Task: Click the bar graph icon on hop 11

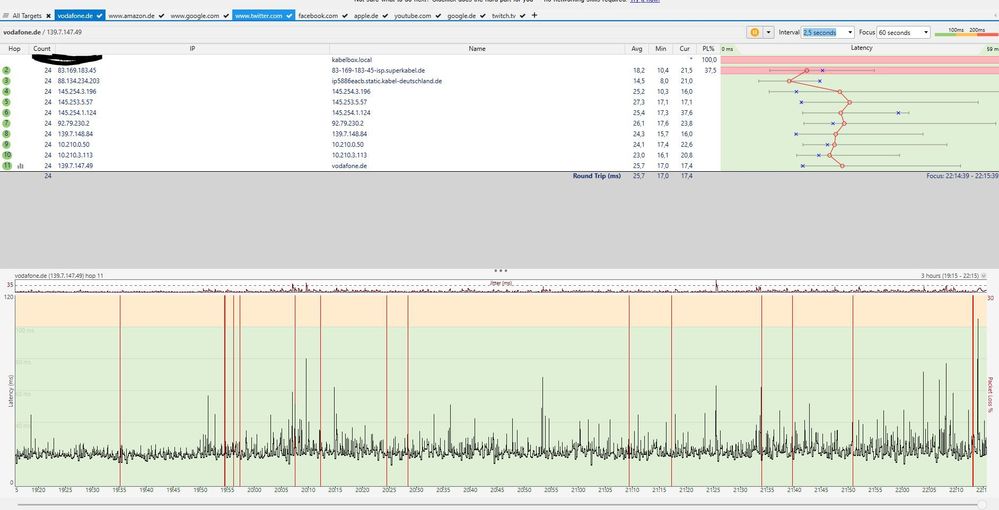Action: click(20, 166)
